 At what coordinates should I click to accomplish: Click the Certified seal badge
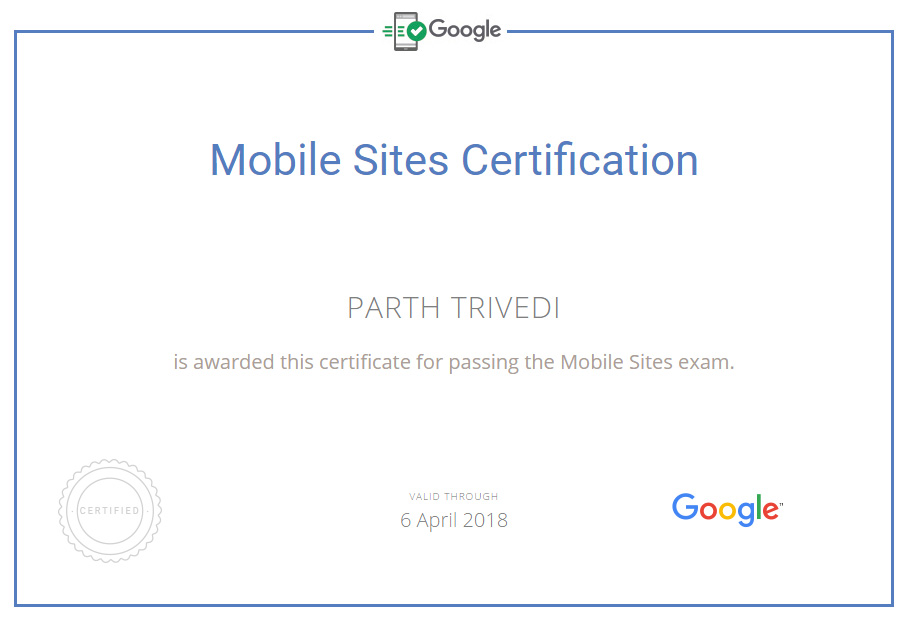coord(110,511)
